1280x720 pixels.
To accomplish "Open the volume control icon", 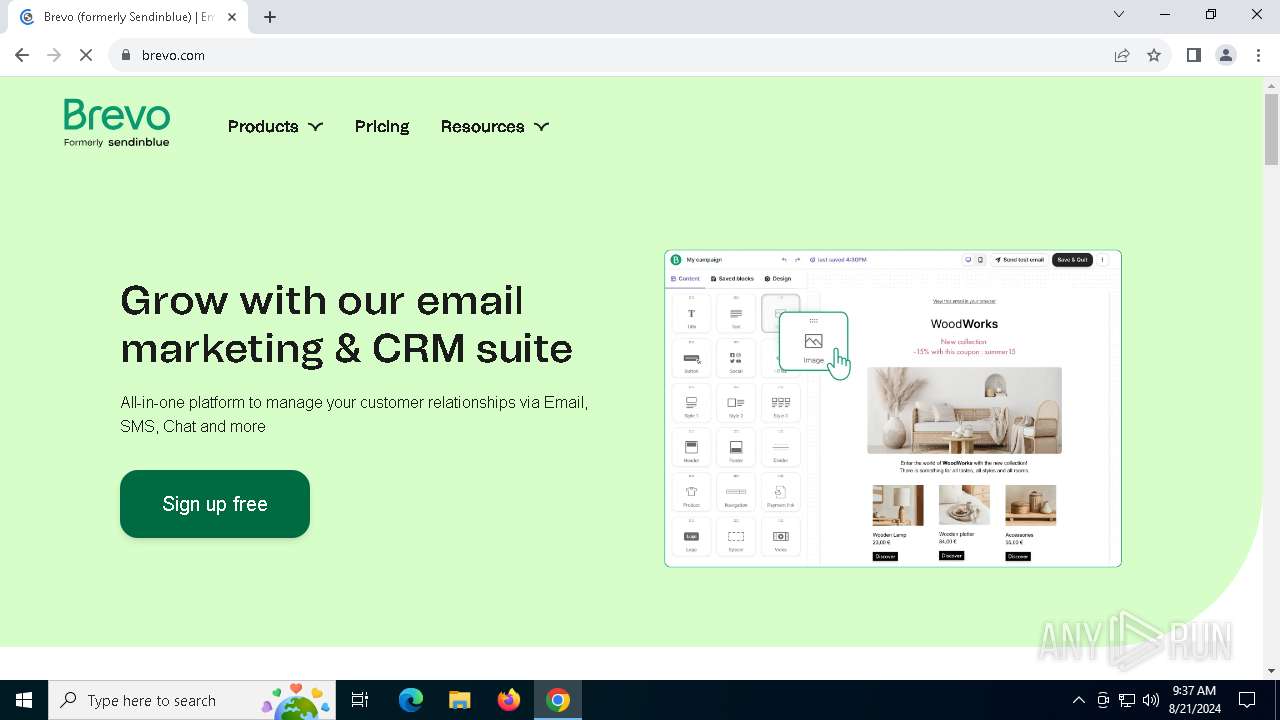I will pos(1151,700).
